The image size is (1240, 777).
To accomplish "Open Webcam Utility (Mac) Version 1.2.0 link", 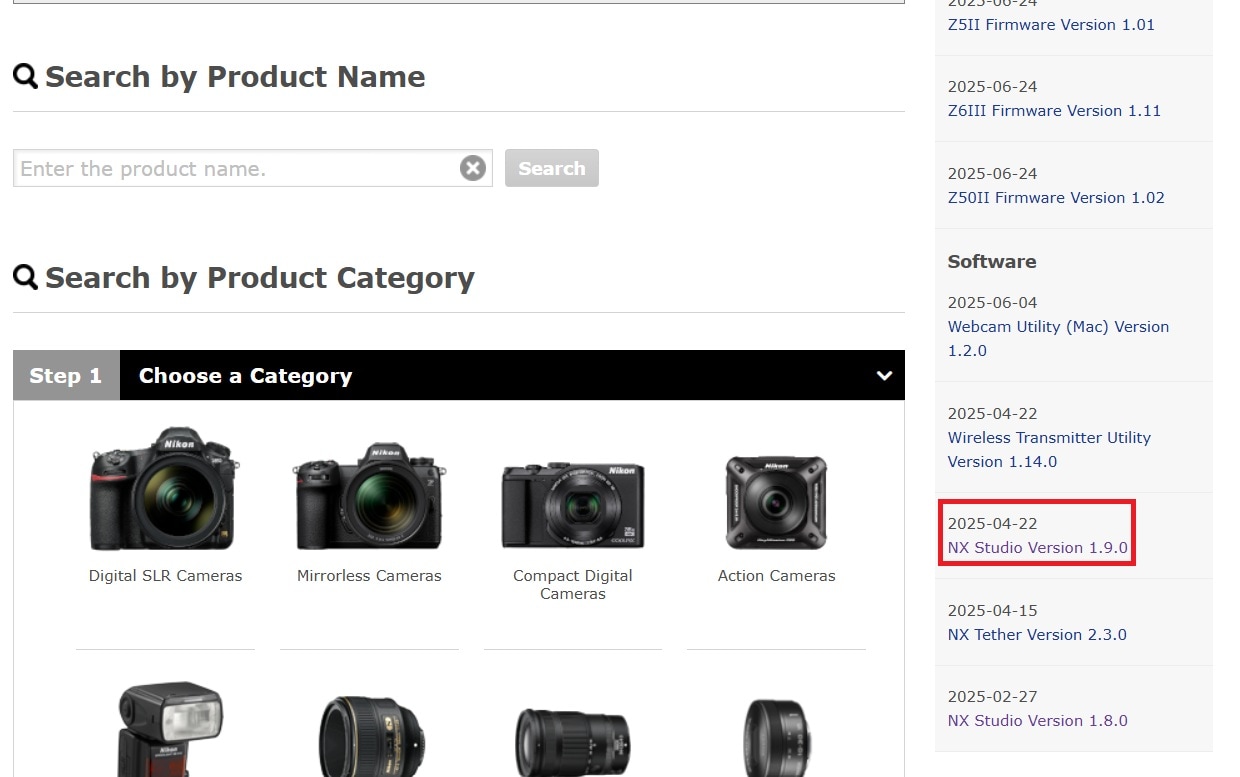I will (1058, 339).
